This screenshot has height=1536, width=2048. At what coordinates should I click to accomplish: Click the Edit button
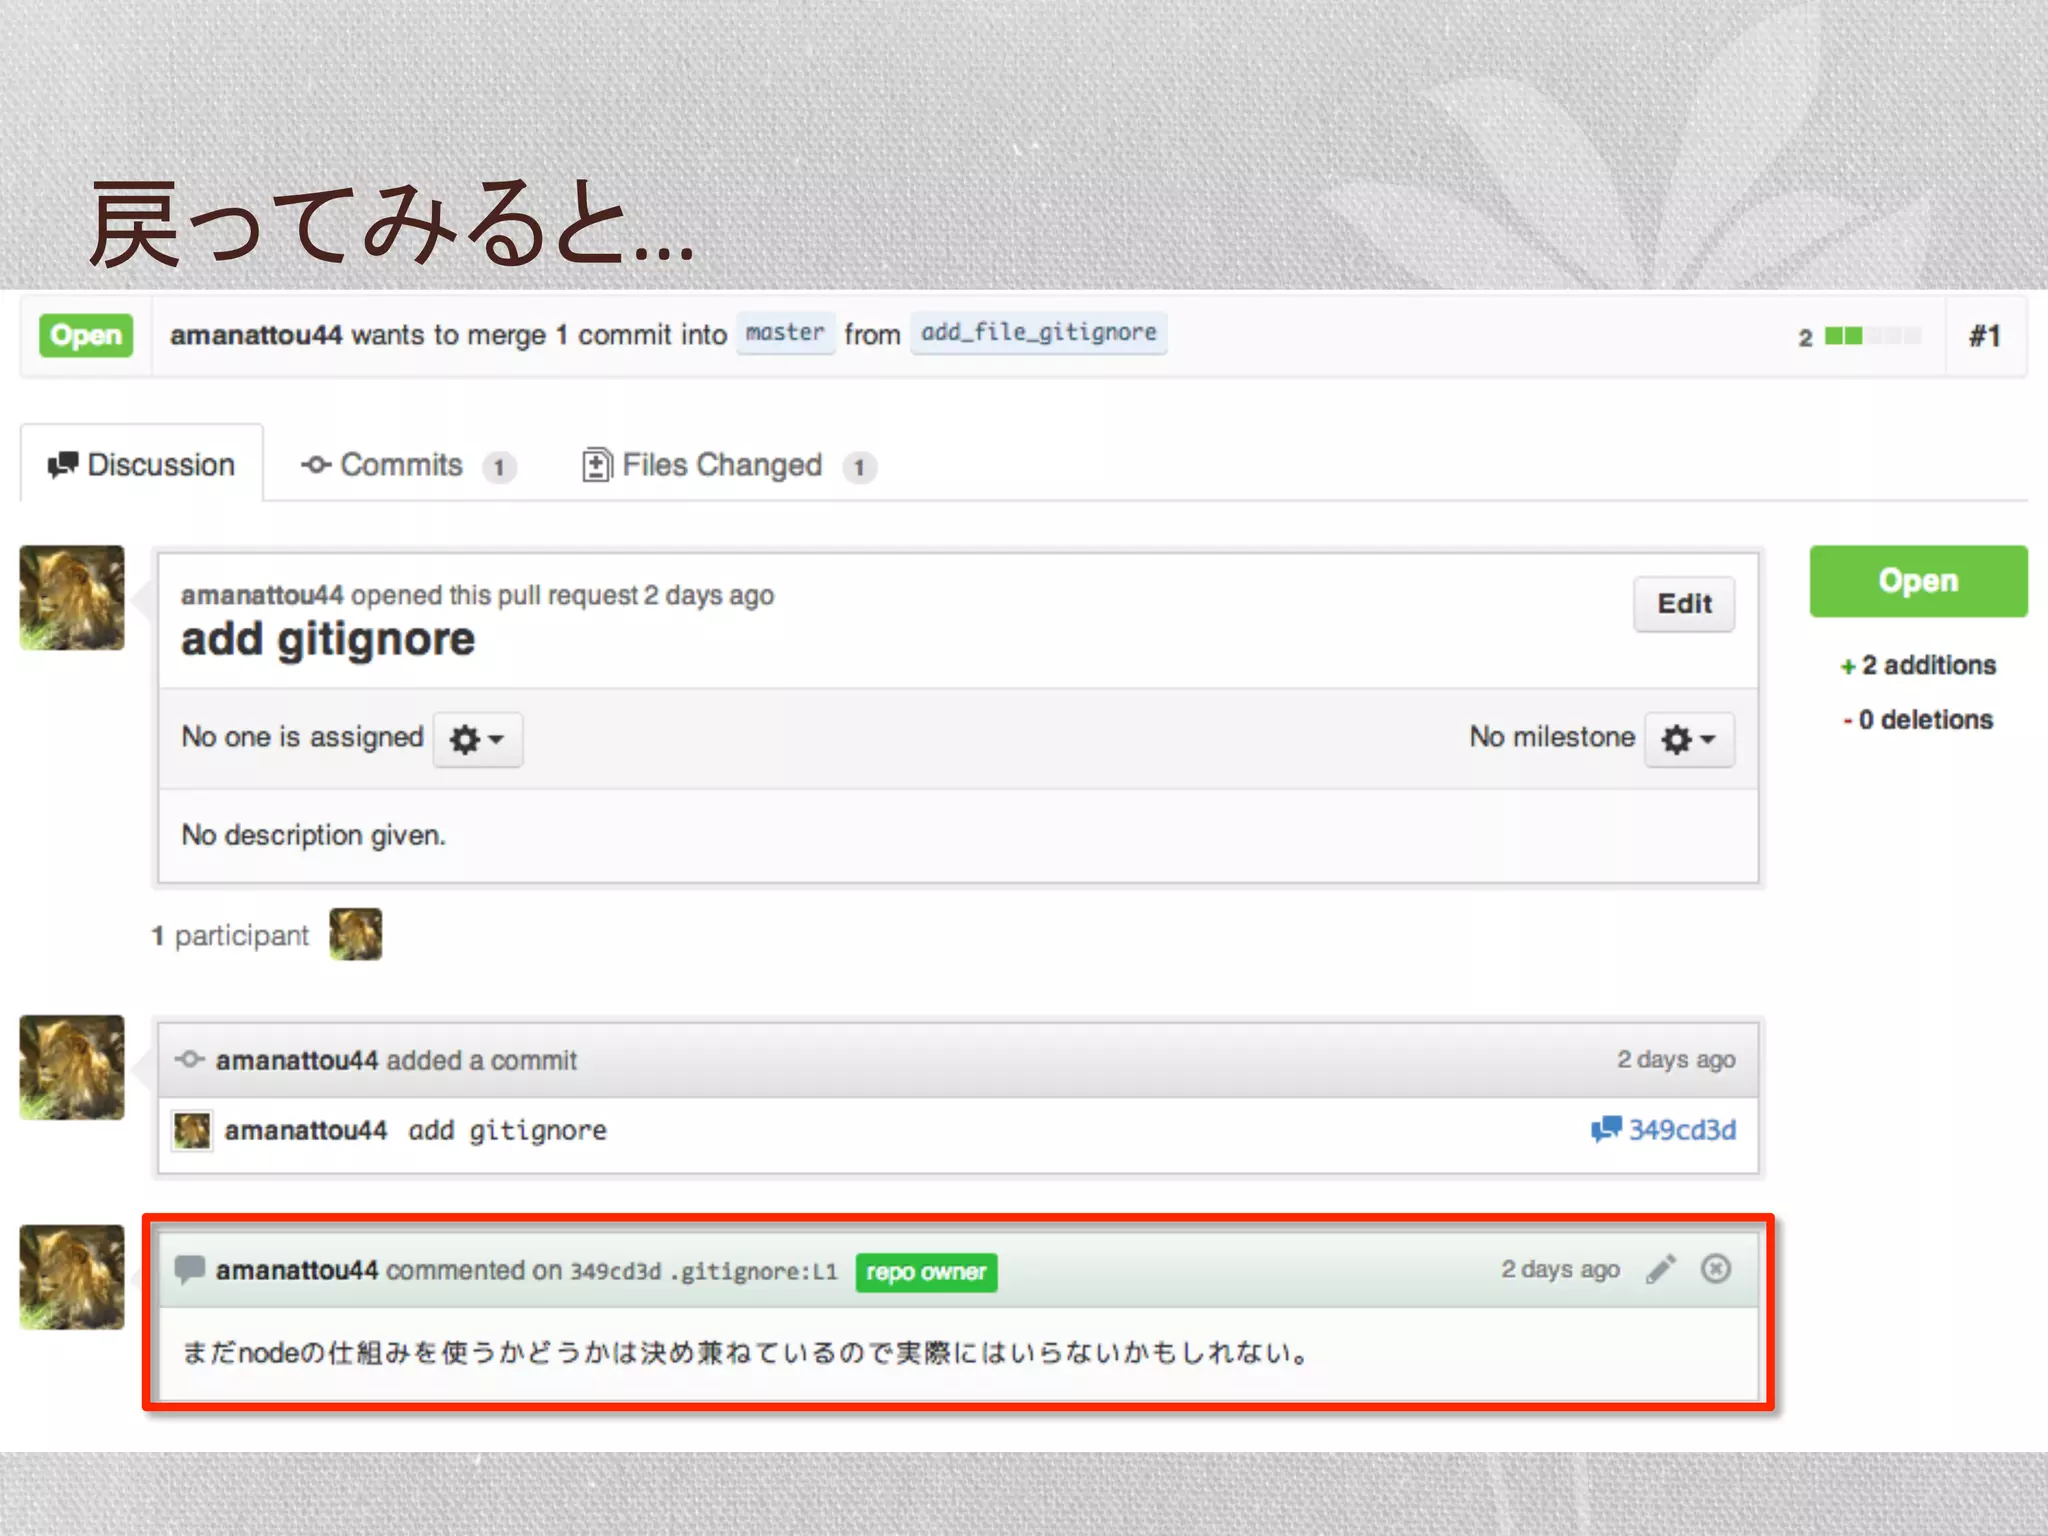coord(1684,603)
